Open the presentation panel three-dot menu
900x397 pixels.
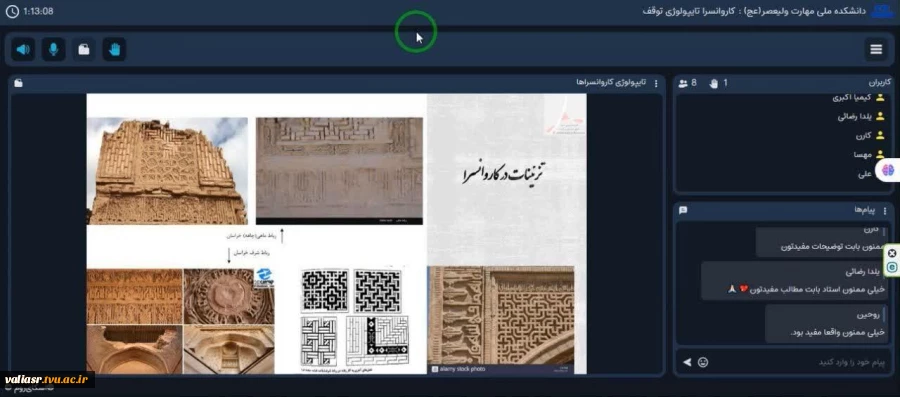[x=656, y=83]
